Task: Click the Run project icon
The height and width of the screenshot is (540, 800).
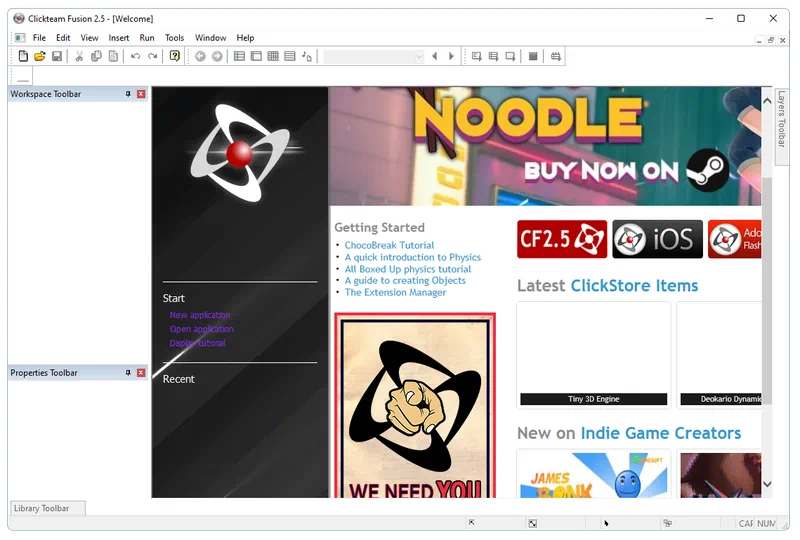Action: pos(477,56)
